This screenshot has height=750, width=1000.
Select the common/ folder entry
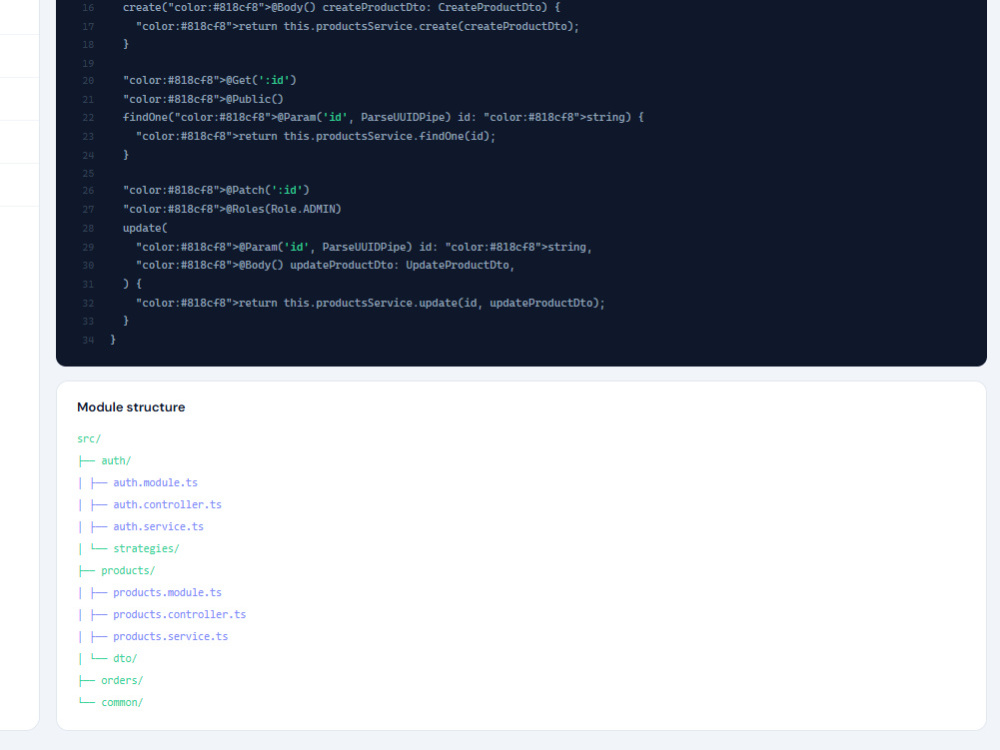click(x=122, y=702)
